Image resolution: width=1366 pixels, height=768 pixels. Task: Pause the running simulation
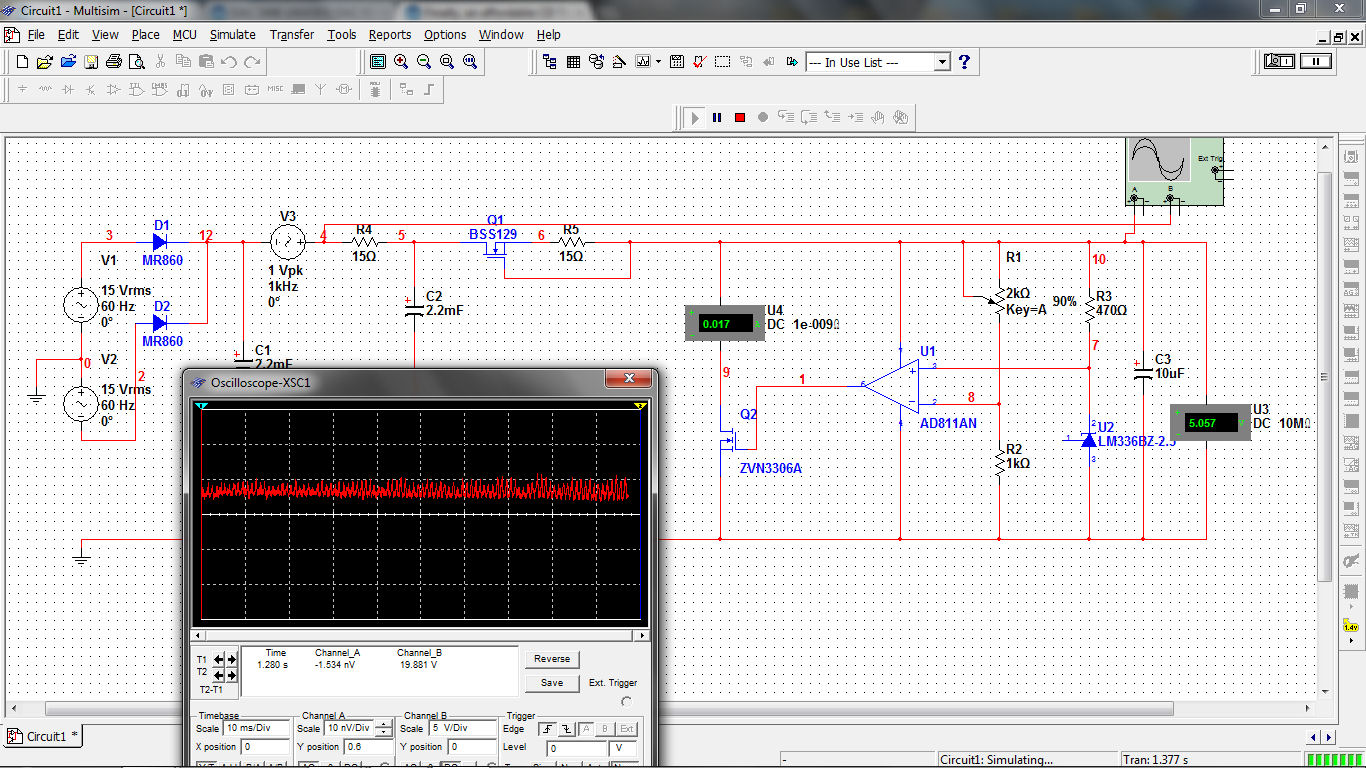pos(717,117)
